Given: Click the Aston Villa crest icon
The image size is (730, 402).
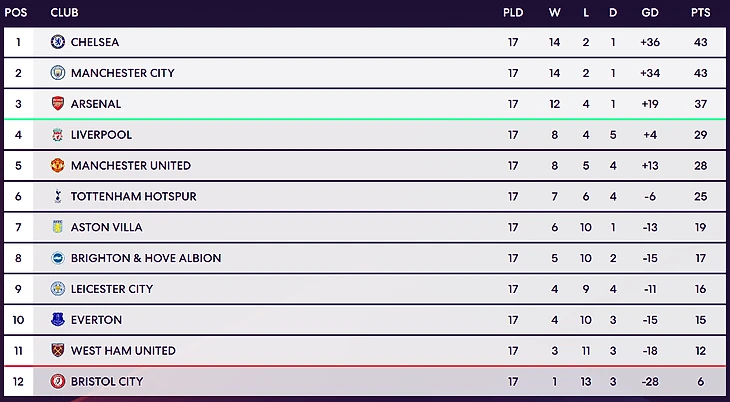Looking at the screenshot, I should pos(57,228).
